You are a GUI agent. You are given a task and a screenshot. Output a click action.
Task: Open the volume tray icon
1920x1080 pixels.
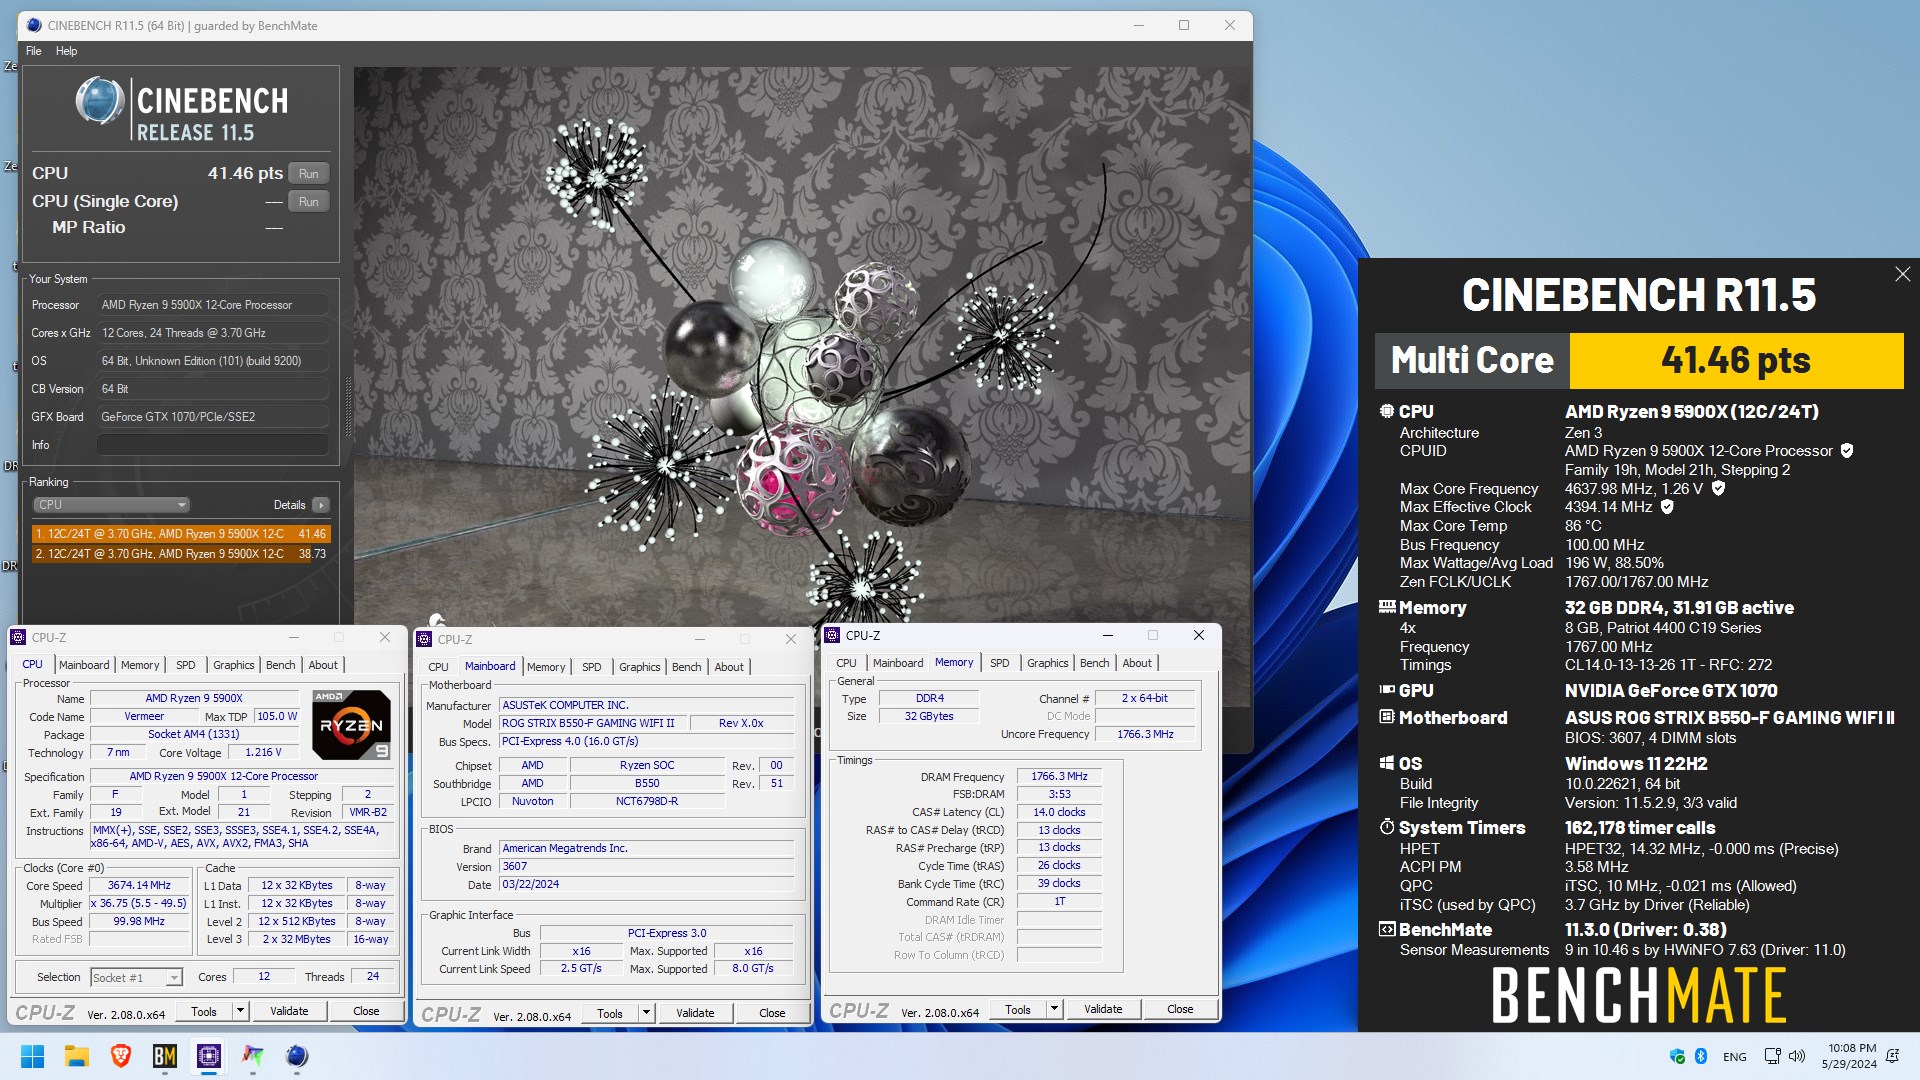pyautogui.click(x=1797, y=1056)
